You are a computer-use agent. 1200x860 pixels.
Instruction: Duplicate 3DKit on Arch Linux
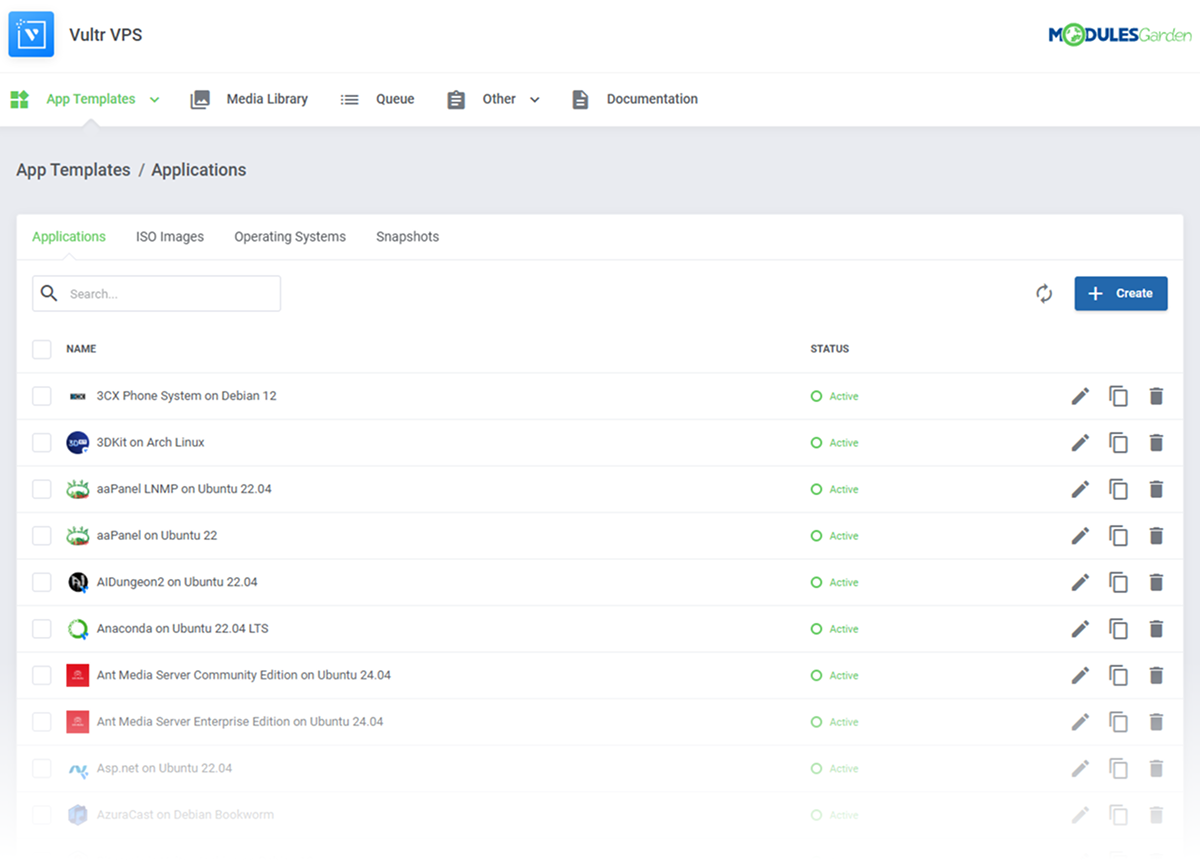pyautogui.click(x=1118, y=442)
